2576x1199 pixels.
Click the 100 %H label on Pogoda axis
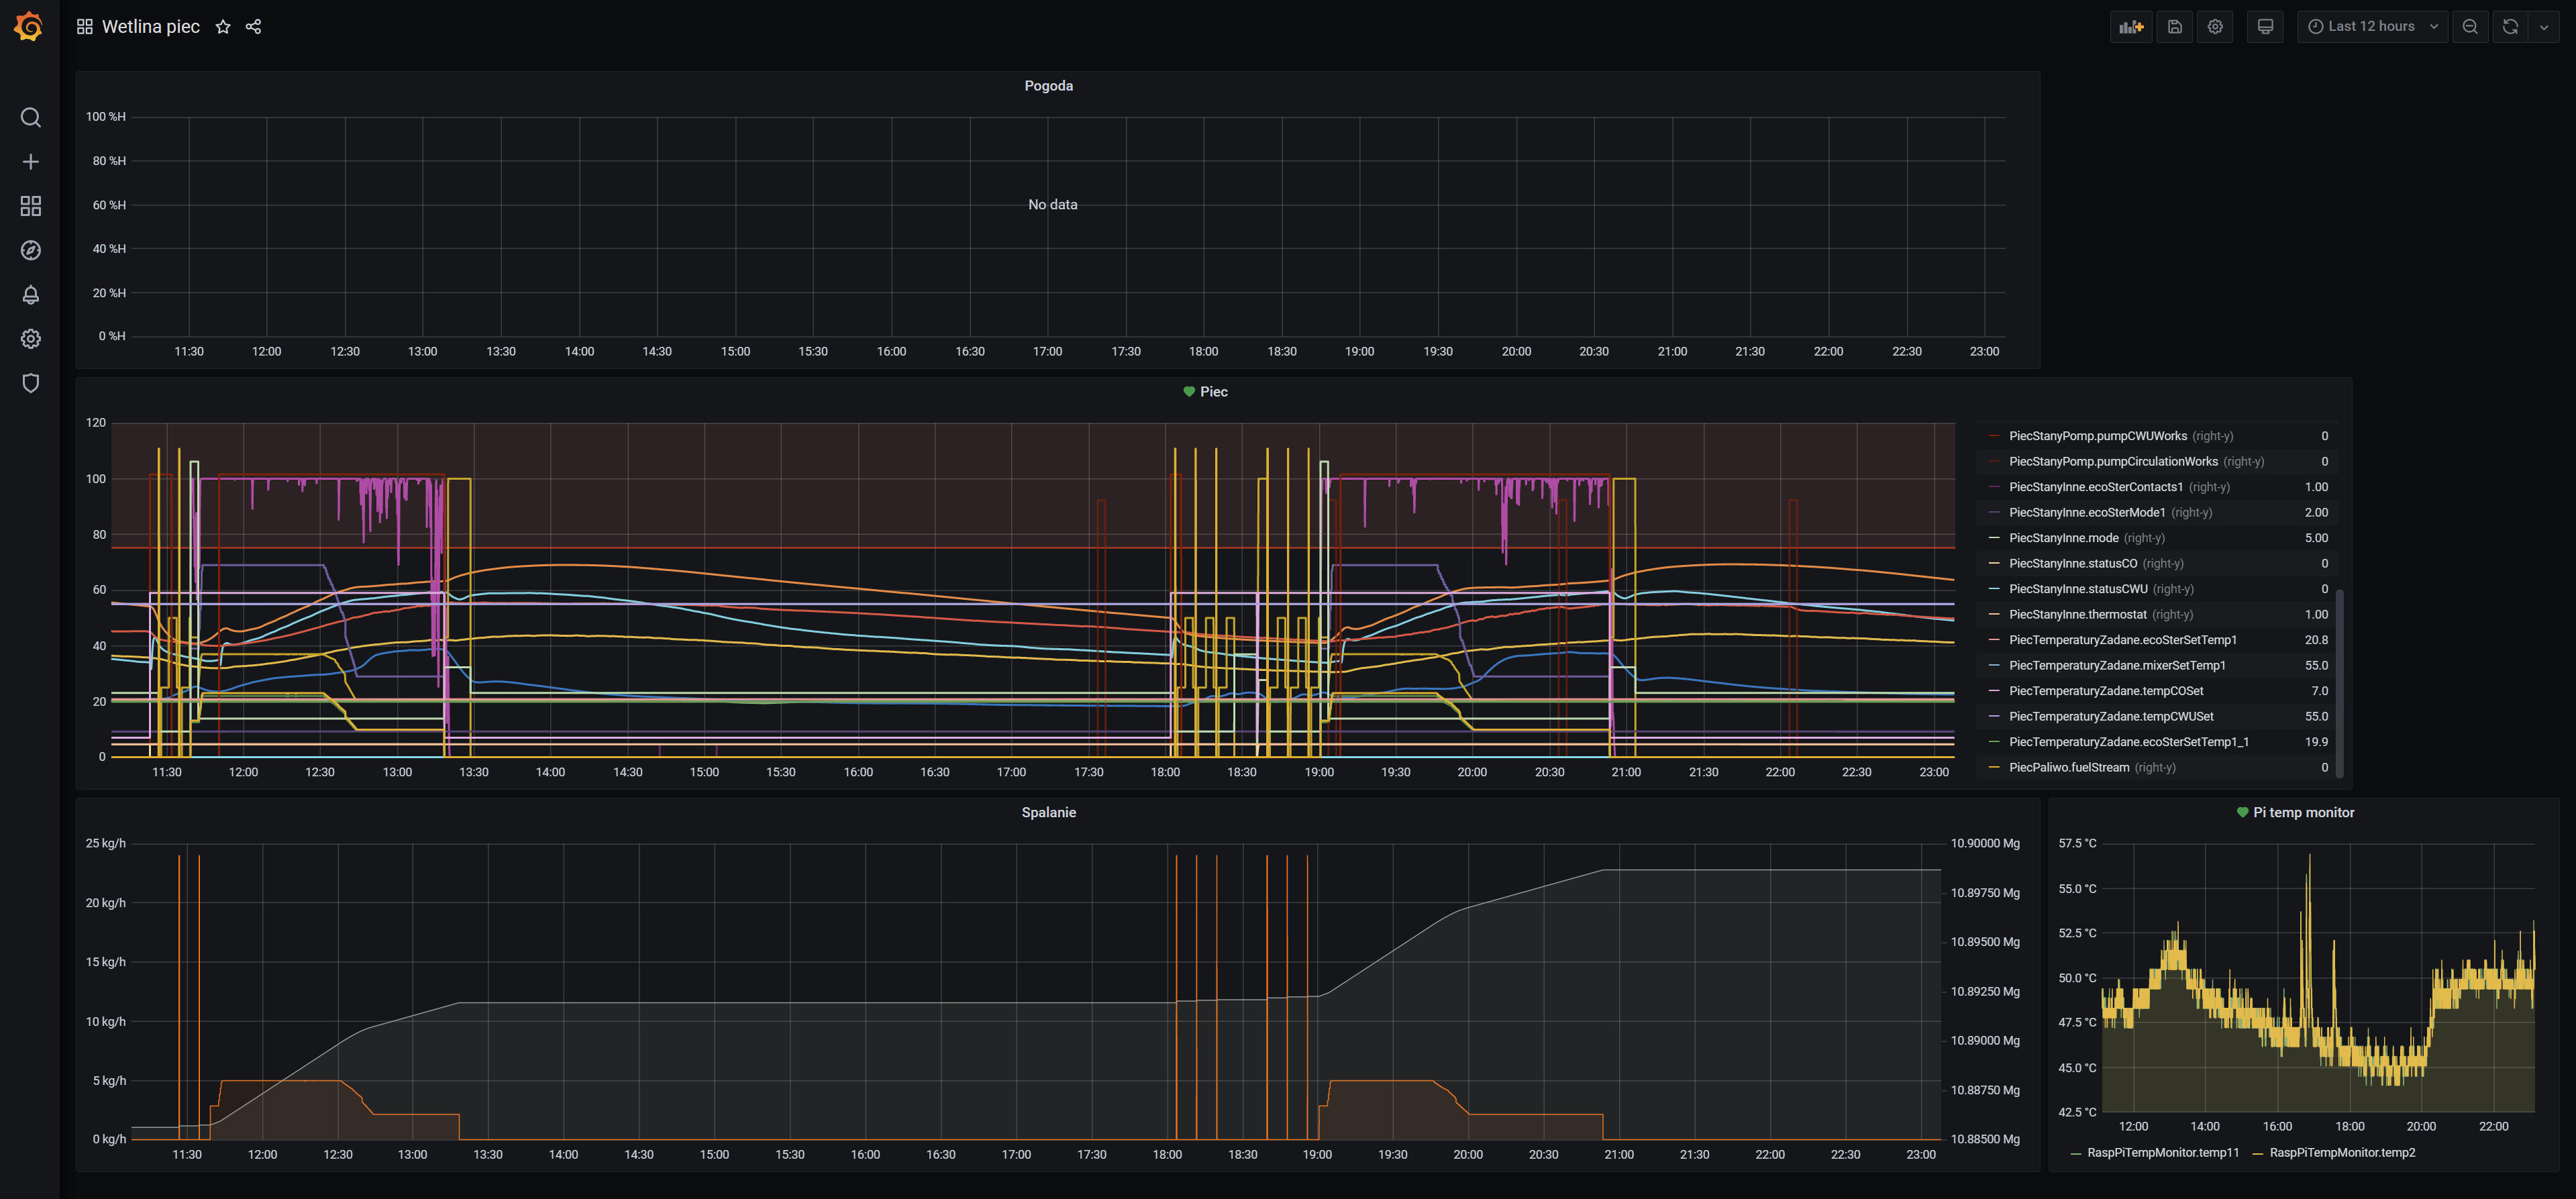[106, 117]
